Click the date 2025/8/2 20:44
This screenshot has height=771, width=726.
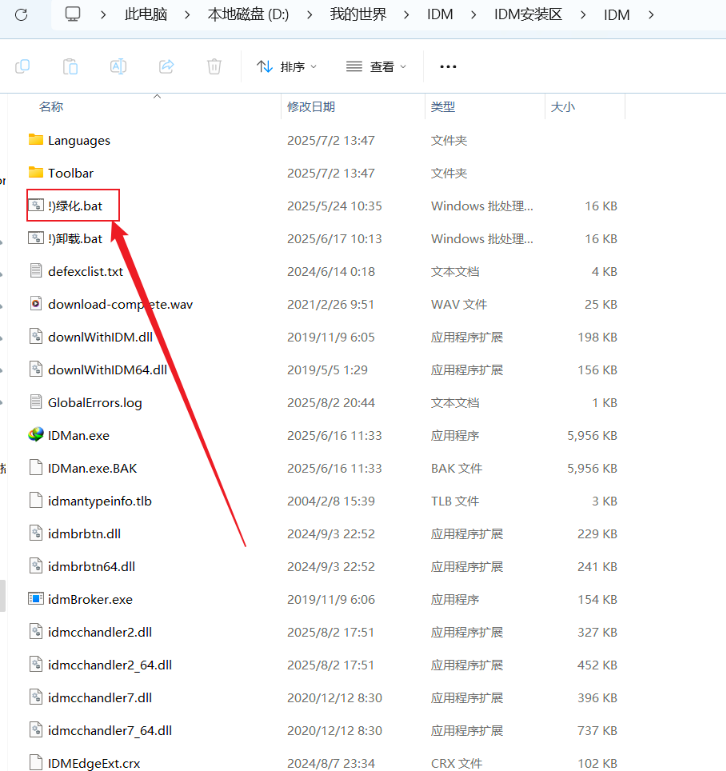[x=331, y=403]
